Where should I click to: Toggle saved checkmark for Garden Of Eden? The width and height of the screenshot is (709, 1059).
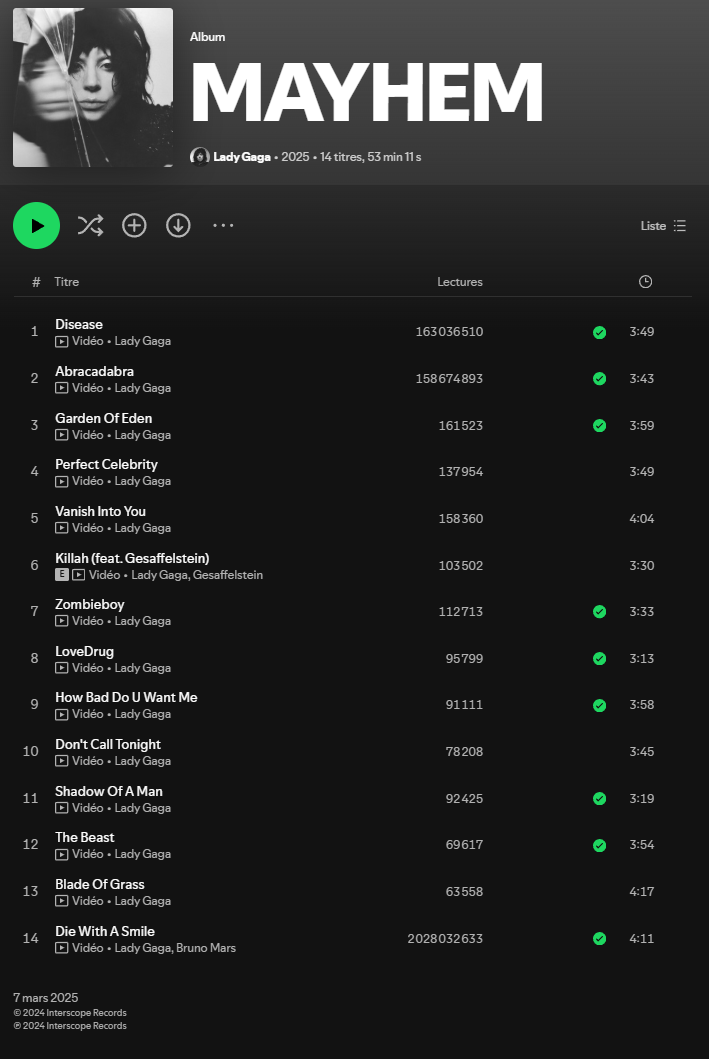pyautogui.click(x=599, y=425)
